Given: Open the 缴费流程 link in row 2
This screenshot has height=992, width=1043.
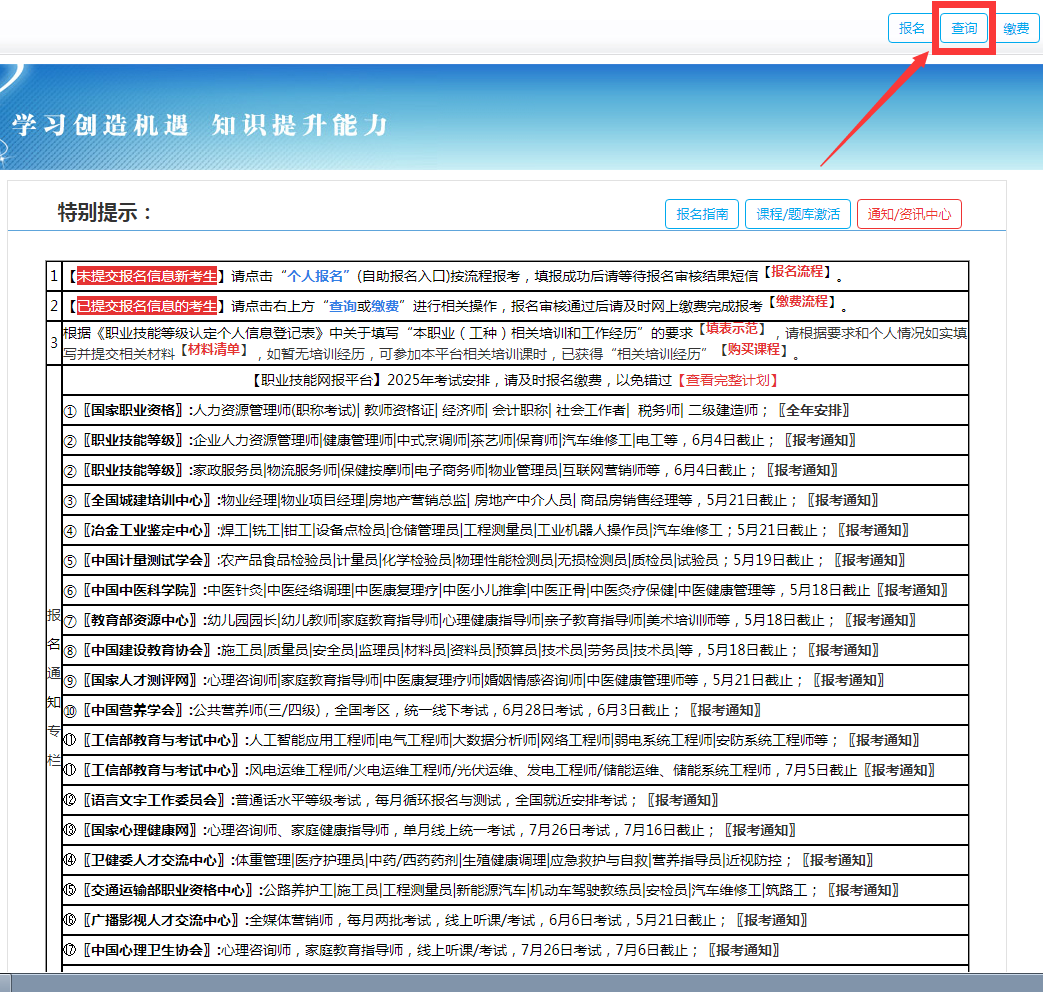Looking at the screenshot, I should point(802,302).
